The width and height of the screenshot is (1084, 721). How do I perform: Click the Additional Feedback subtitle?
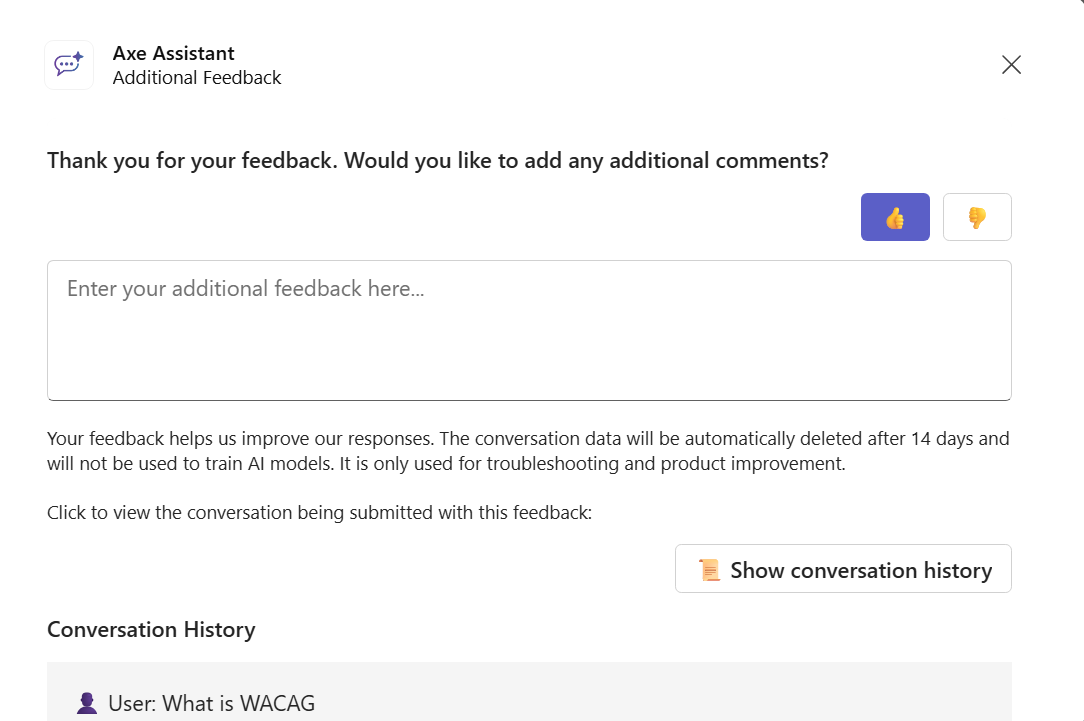(x=197, y=78)
